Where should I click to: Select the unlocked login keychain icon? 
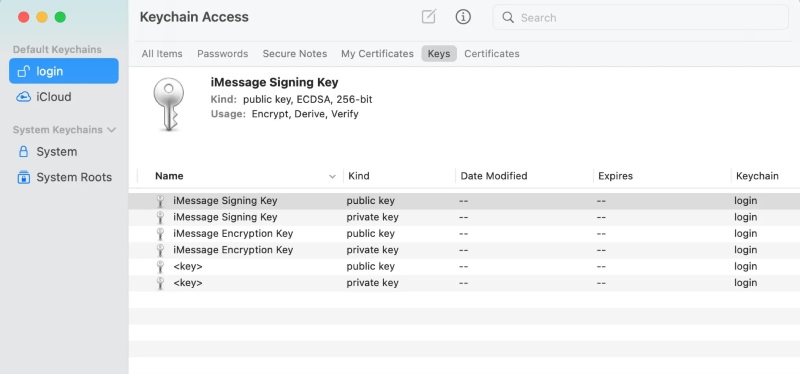click(23, 71)
